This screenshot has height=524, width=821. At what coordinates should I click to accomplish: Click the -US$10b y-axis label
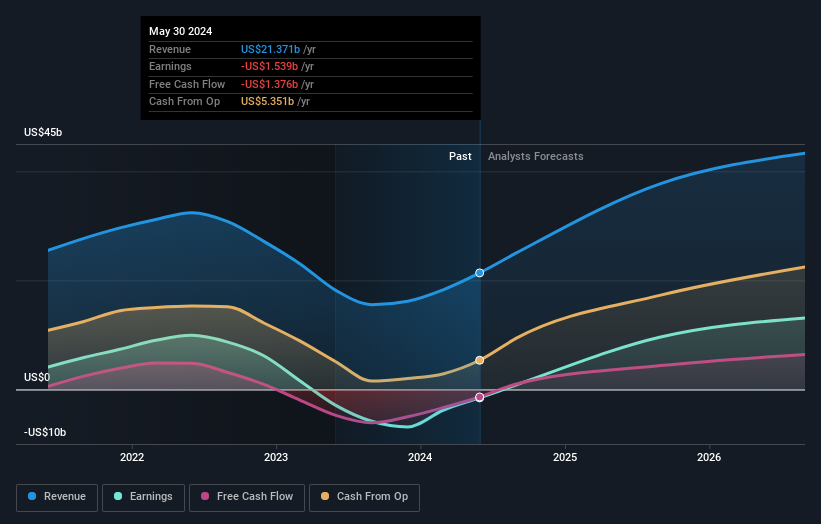point(45,432)
